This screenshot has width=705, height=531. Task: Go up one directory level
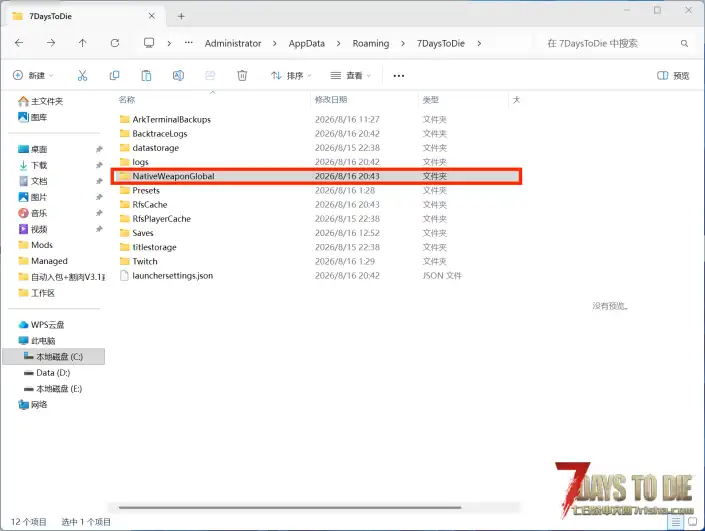(x=83, y=43)
